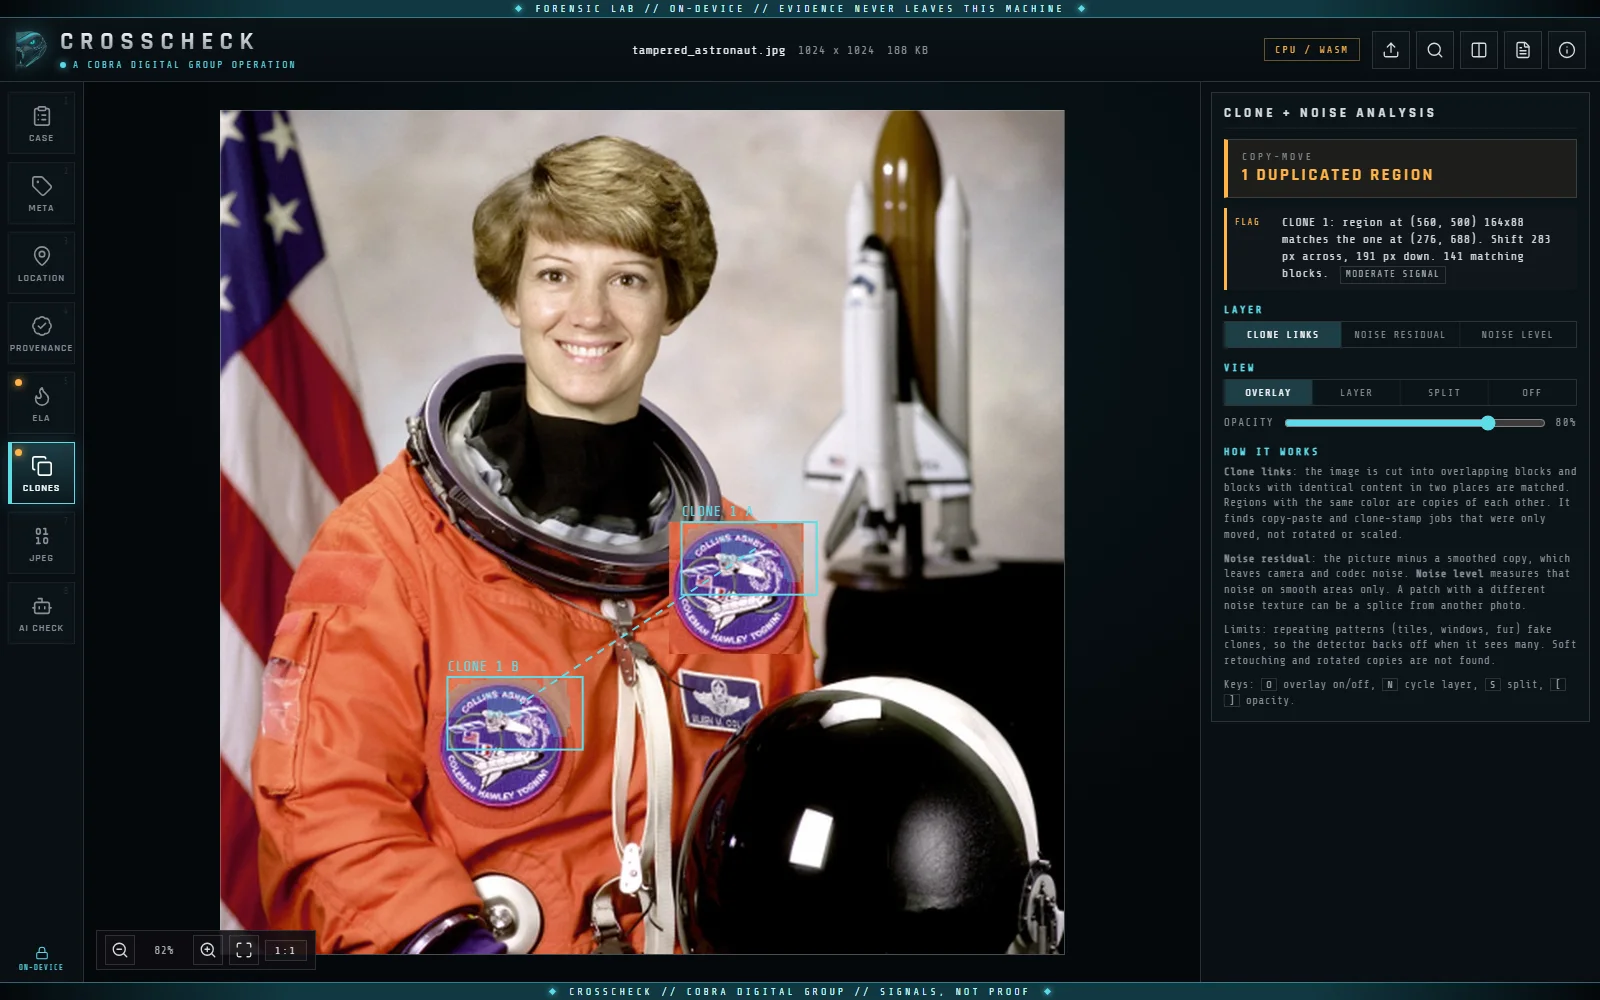
Task: Open the report document icon
Action: pyautogui.click(x=1523, y=50)
